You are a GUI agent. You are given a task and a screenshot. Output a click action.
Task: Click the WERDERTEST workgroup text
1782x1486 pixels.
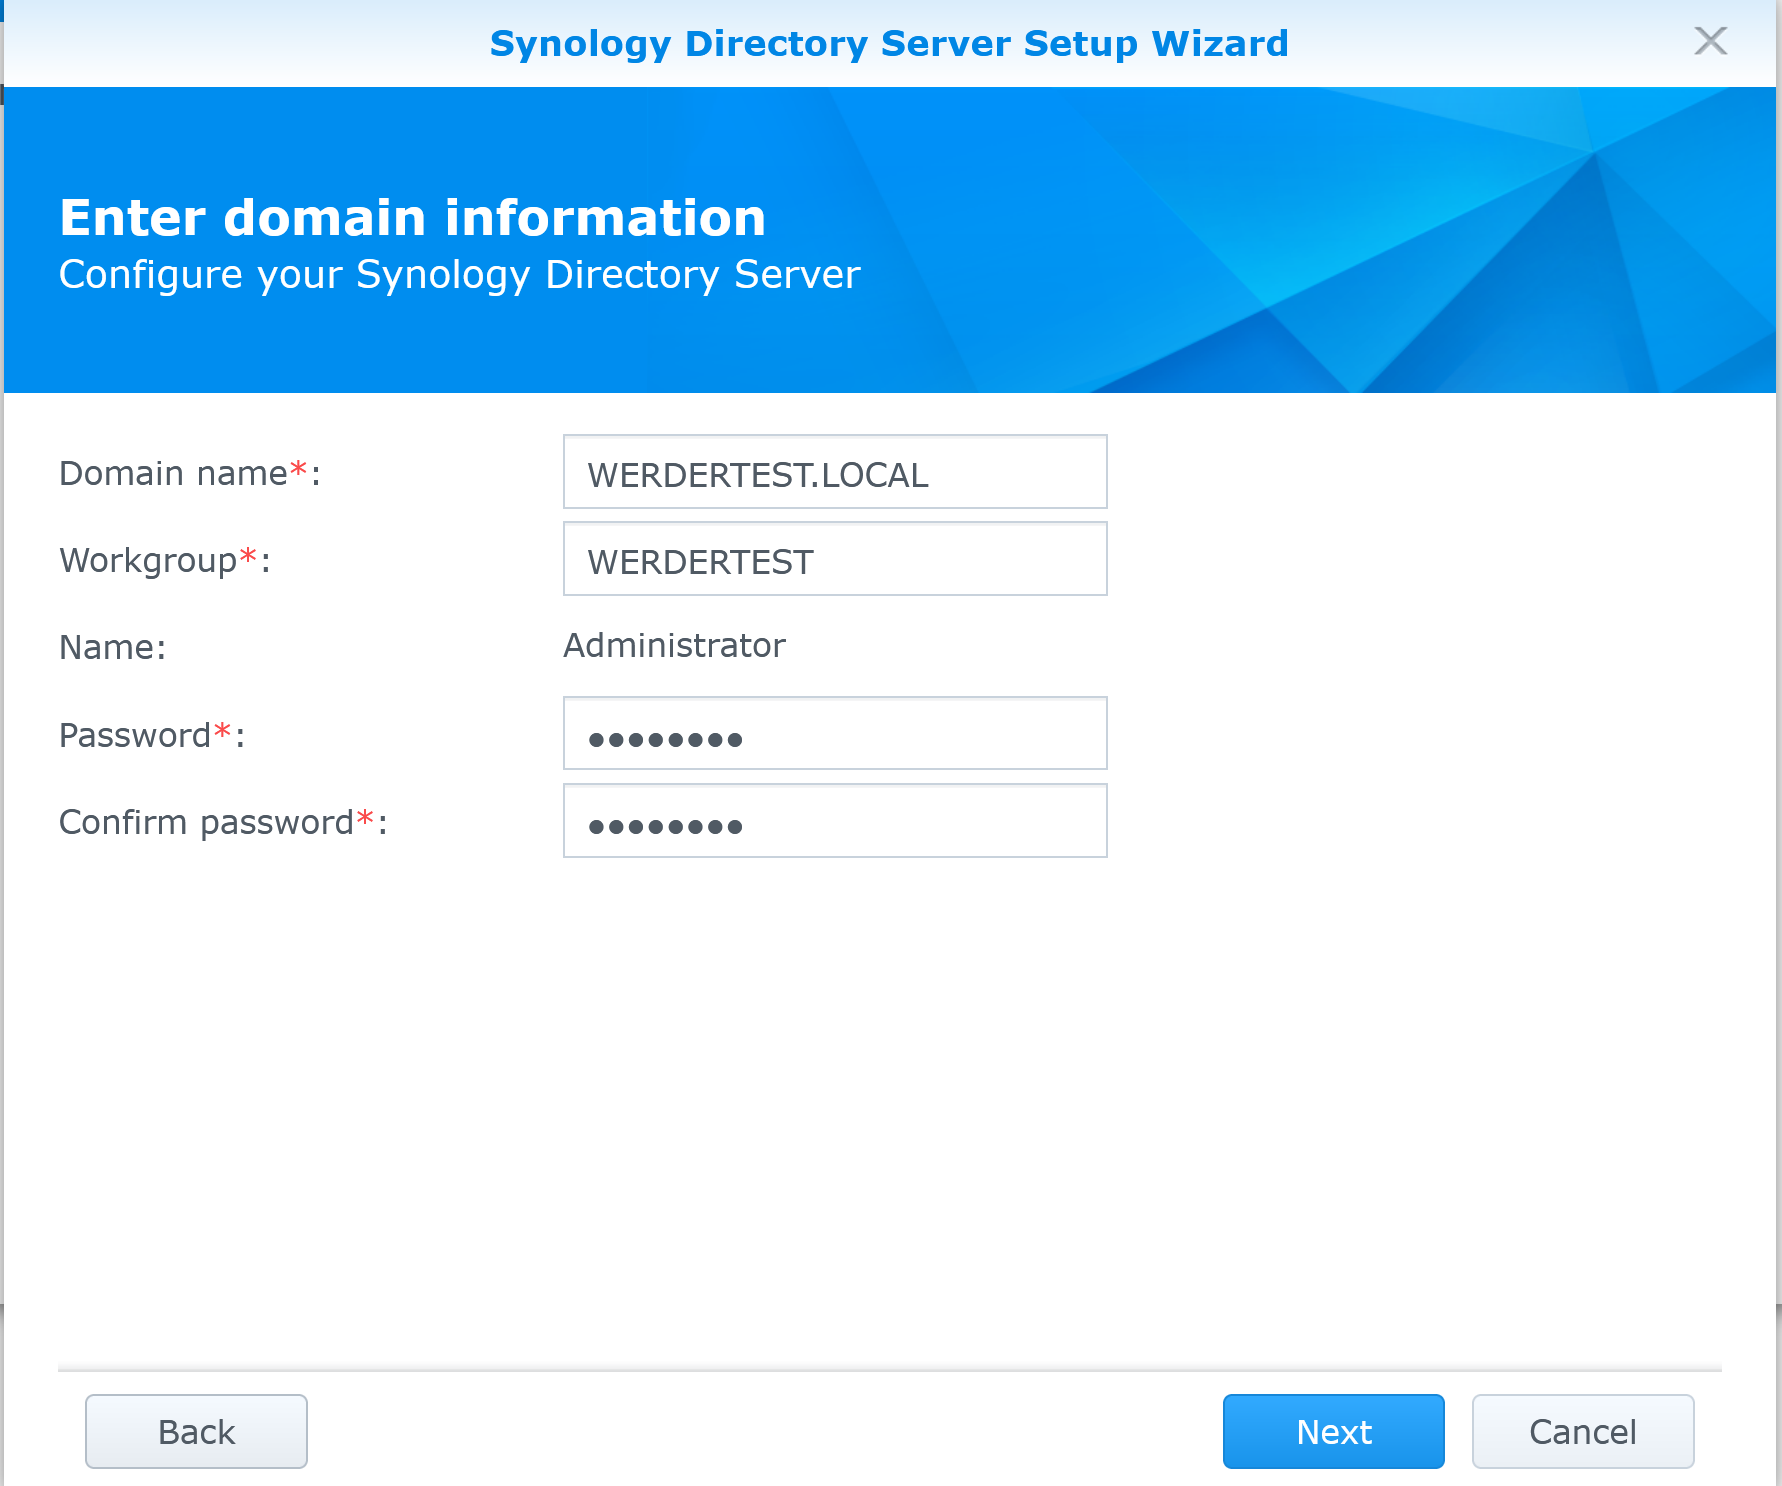(698, 560)
